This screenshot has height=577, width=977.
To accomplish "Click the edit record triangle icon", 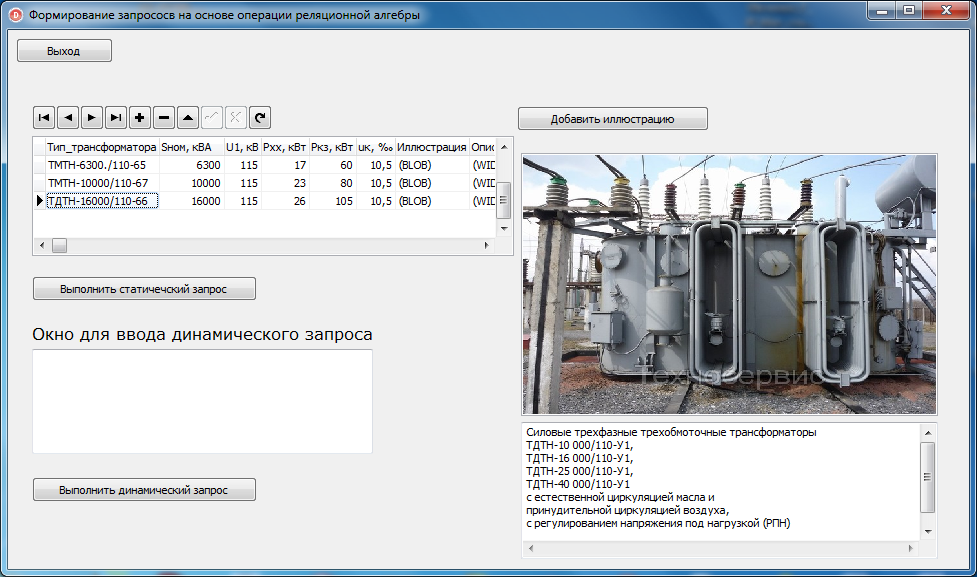I will point(188,118).
